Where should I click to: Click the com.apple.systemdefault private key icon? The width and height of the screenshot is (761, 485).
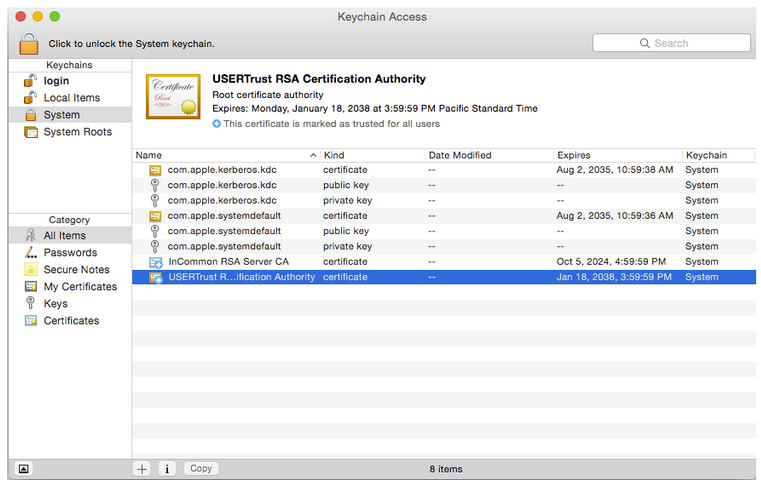coord(155,247)
